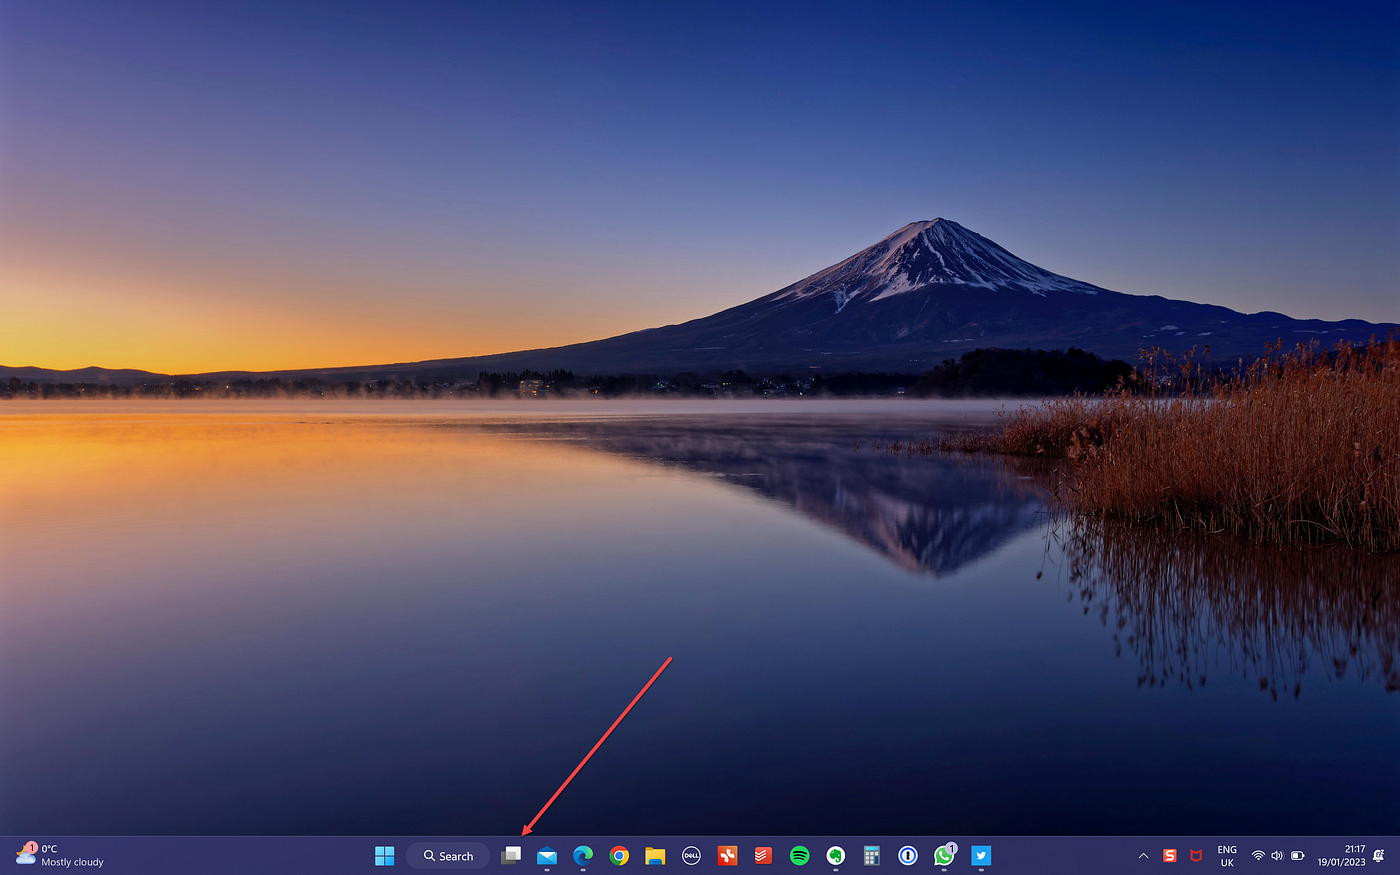Open the Twitter app icon

click(981, 855)
